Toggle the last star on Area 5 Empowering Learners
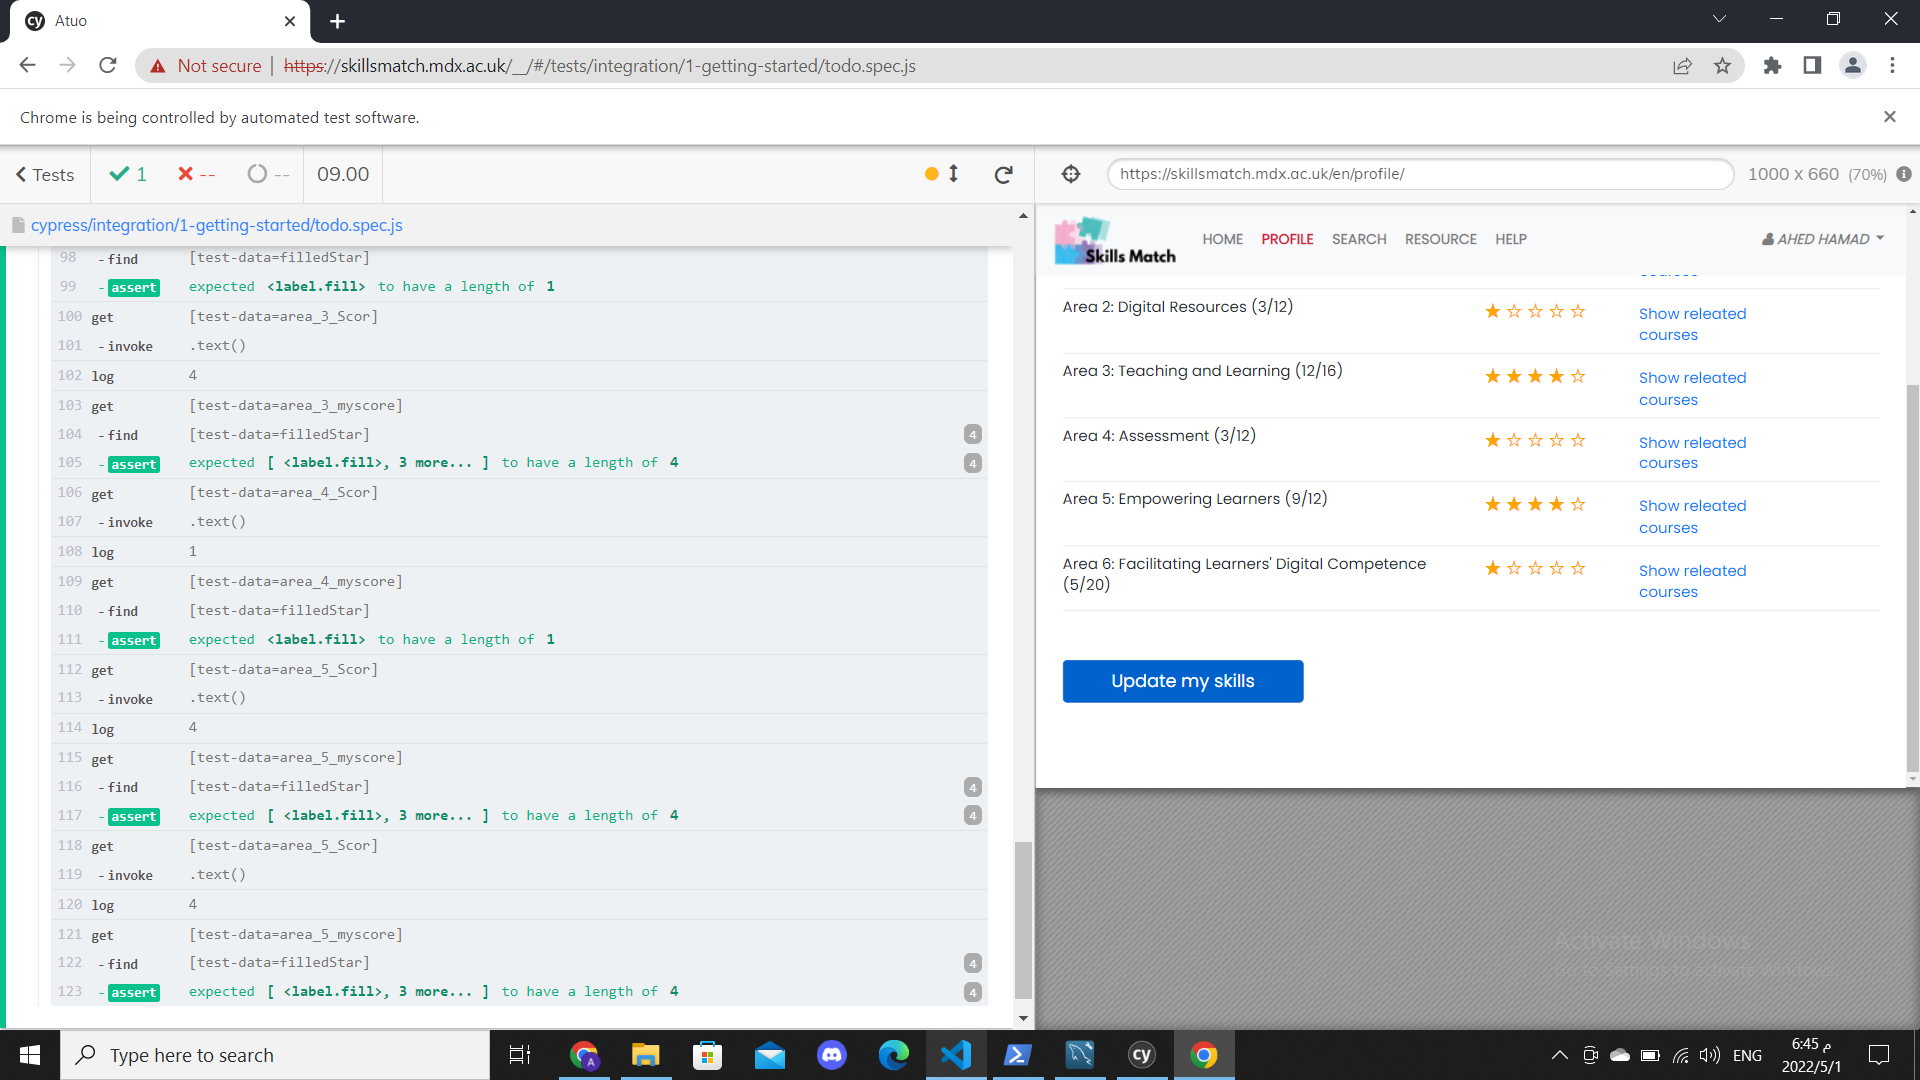Image resolution: width=1920 pixels, height=1080 pixels. [1577, 504]
